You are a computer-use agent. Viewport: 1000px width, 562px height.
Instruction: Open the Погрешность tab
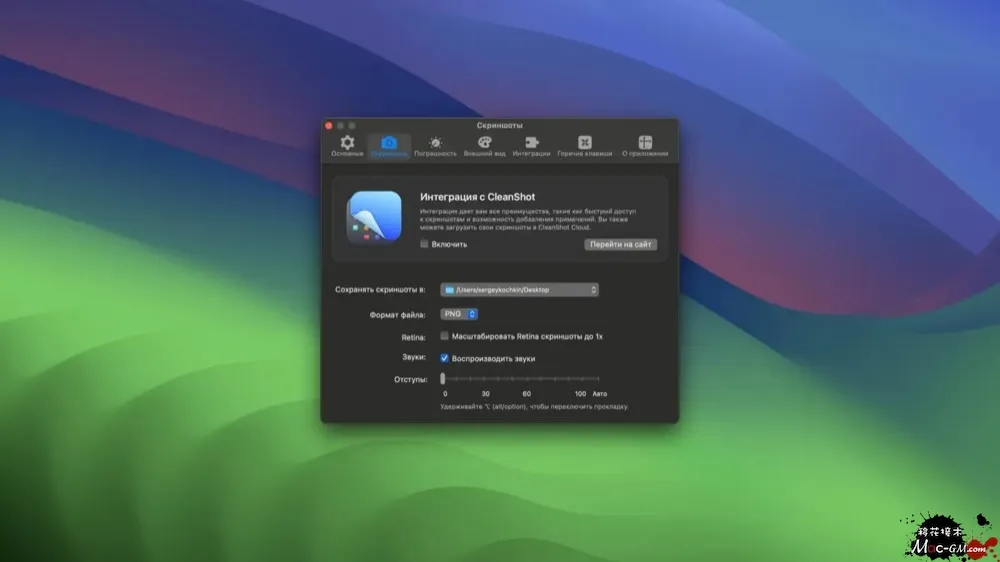pos(435,146)
